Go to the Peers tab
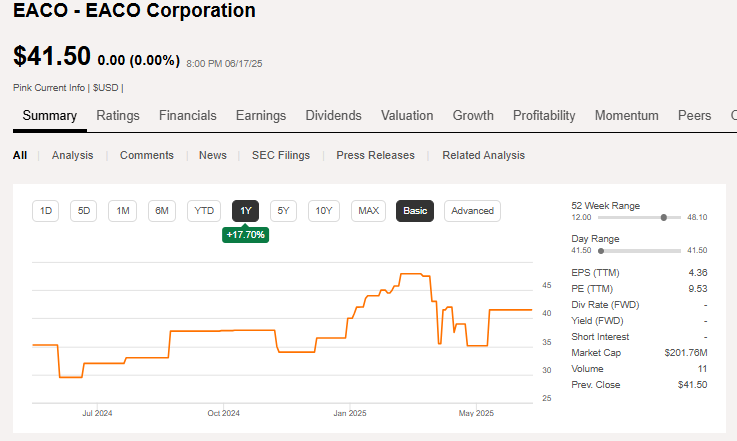The image size is (737, 441). coord(694,116)
